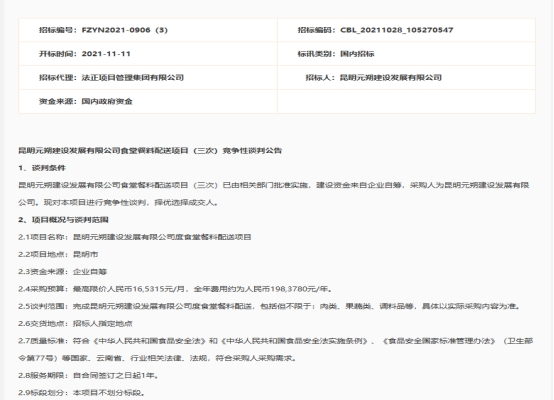Viewport: 554px width, 400px height.
Task: Click the 2.7质量标准 quality standard line
Action: coord(276,349)
